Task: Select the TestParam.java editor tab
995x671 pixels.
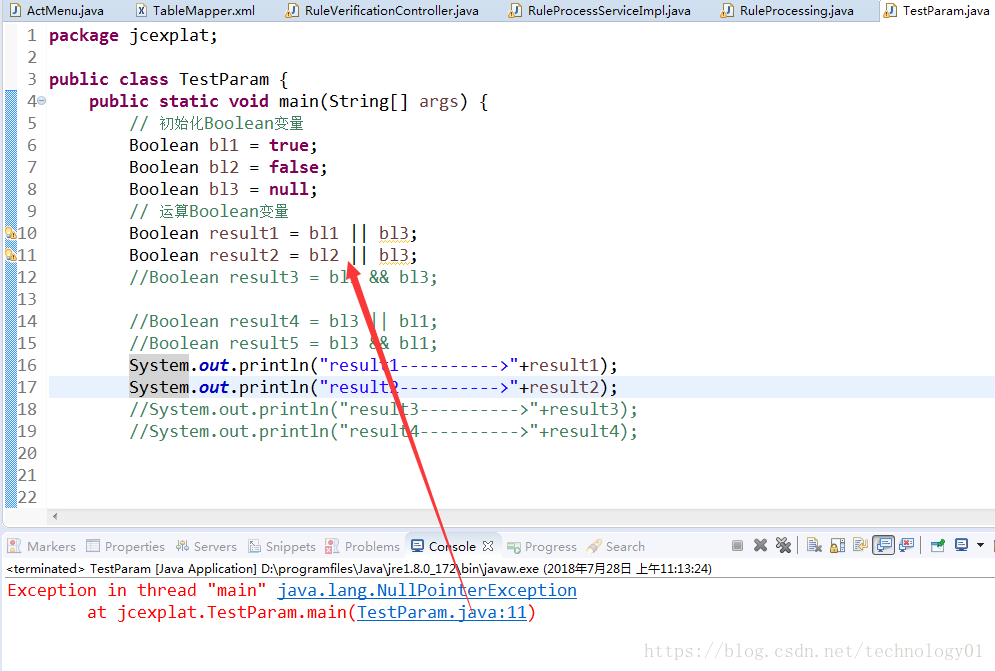Action: [937, 11]
